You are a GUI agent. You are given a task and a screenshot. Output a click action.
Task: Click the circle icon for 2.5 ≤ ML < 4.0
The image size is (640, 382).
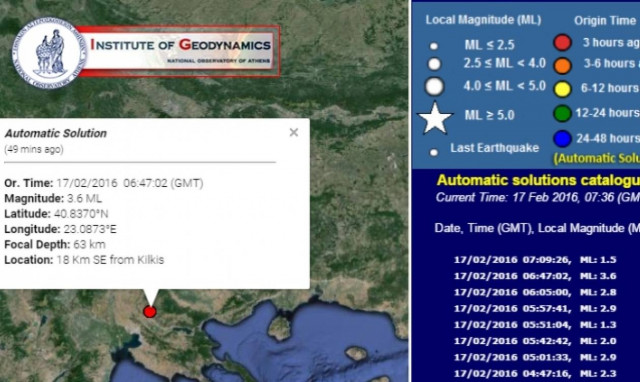(434, 64)
